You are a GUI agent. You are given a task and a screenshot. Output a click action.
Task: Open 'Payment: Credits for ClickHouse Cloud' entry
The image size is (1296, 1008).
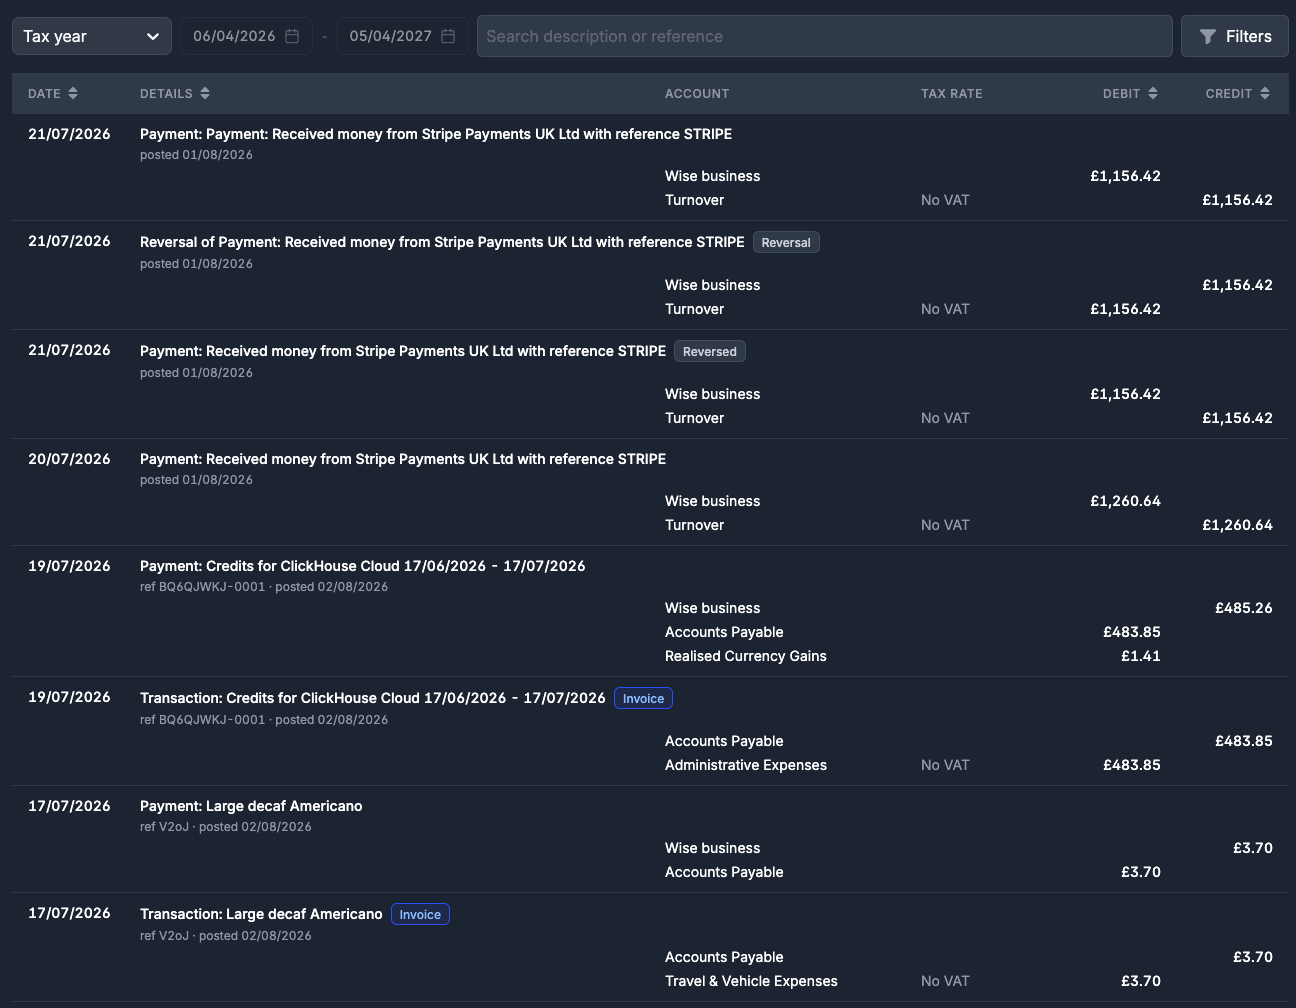(363, 566)
